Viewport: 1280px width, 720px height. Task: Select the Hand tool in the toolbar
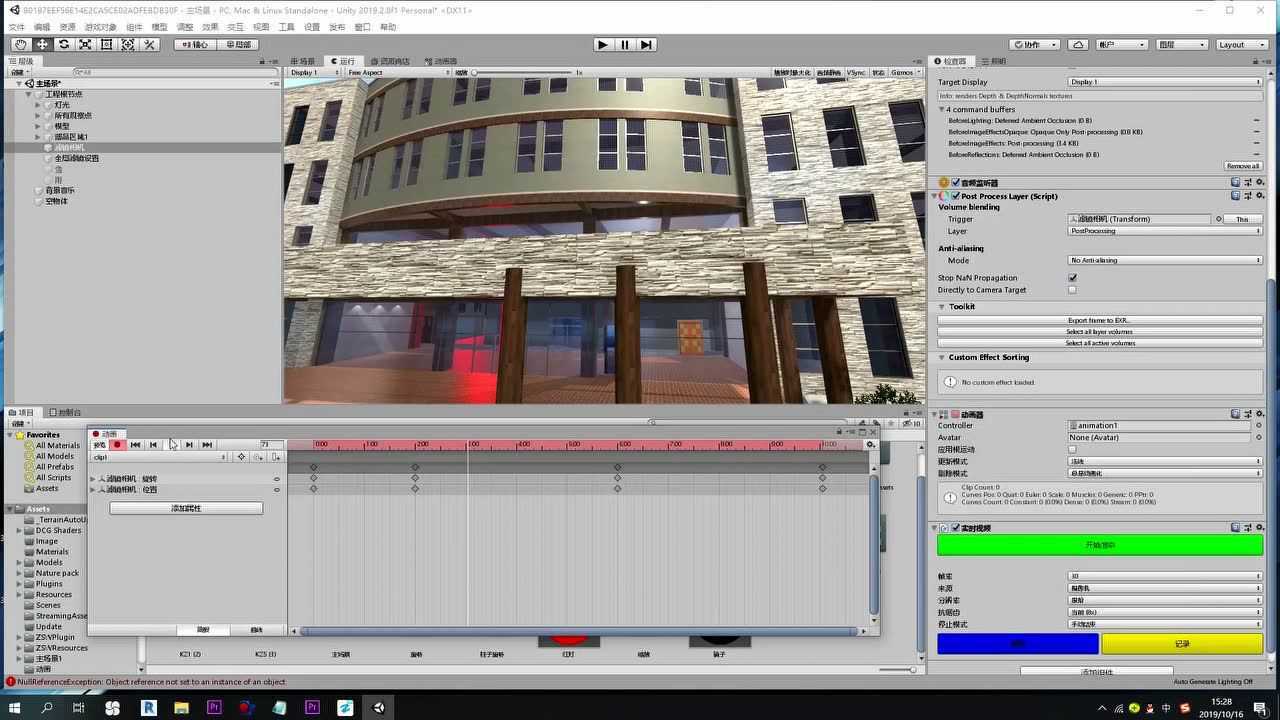(21, 45)
